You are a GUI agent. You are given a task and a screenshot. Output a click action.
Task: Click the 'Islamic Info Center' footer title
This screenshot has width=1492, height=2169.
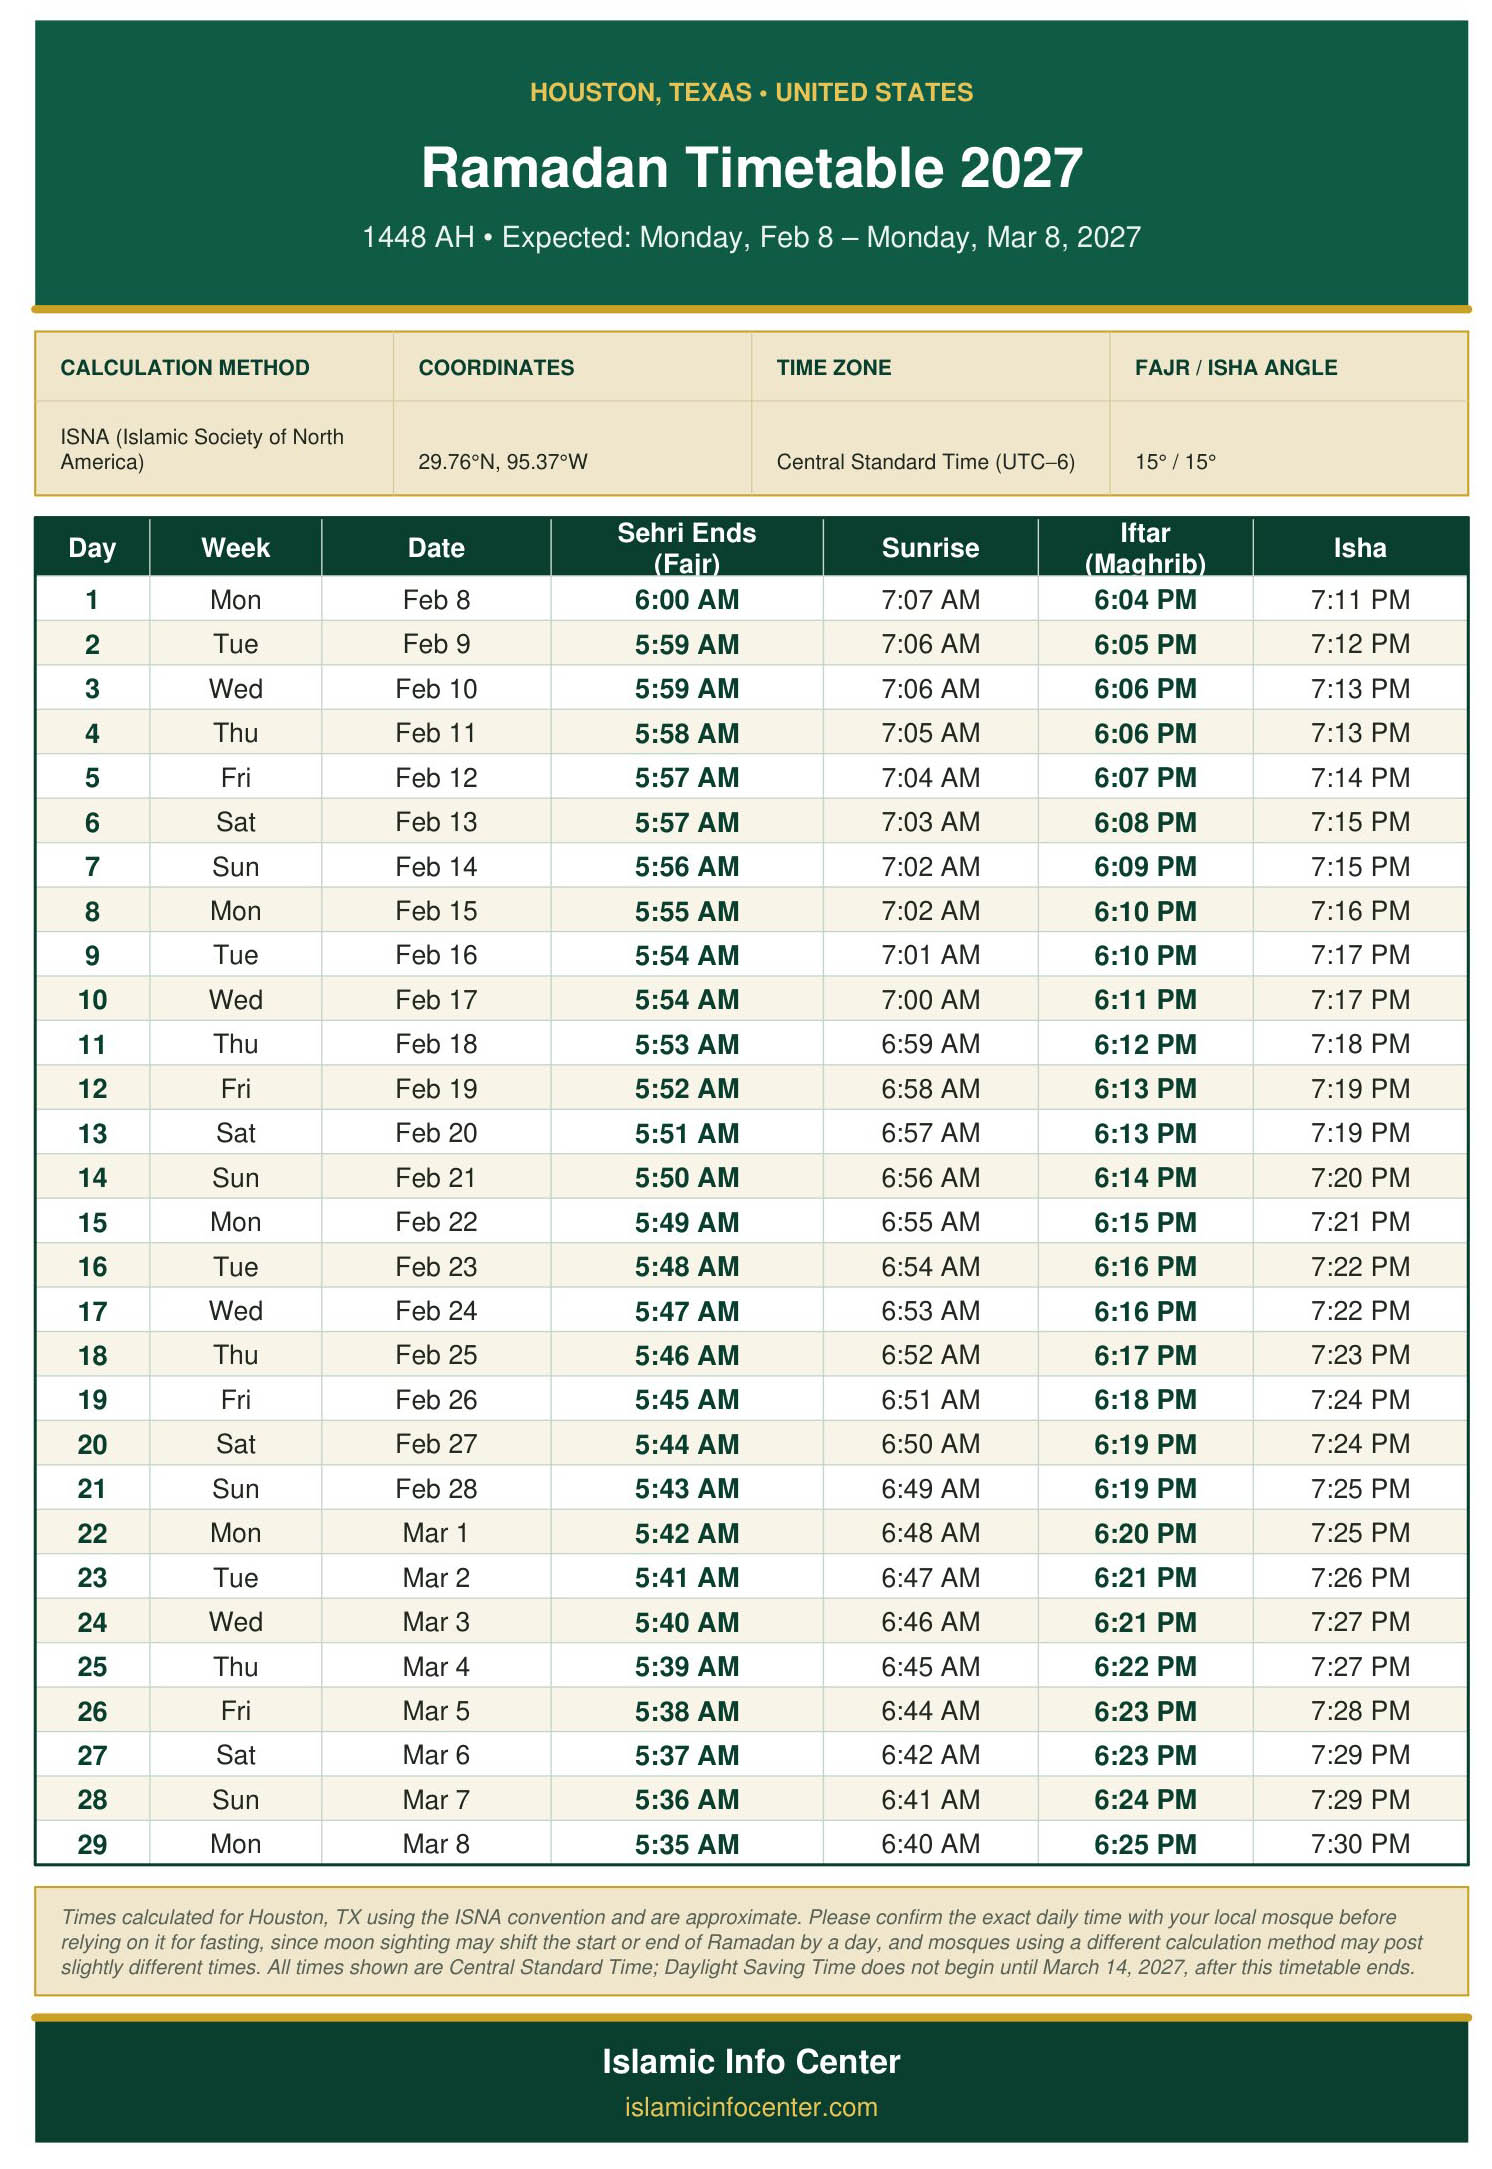click(x=751, y=2061)
